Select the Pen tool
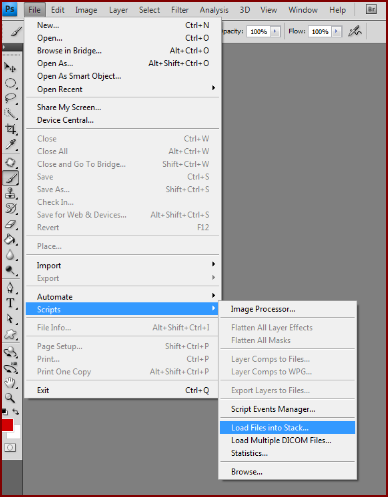This screenshot has width=388, height=497. pos(10,288)
